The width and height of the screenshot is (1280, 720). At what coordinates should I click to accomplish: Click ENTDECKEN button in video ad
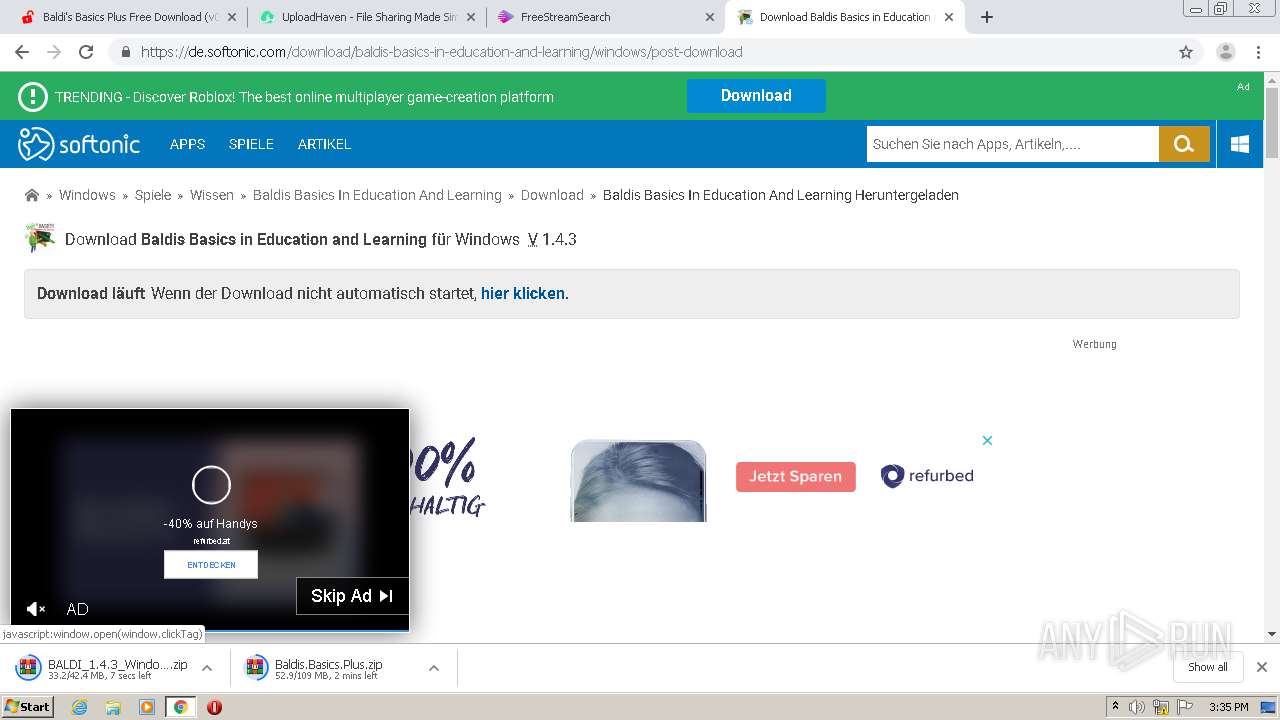[x=211, y=564]
